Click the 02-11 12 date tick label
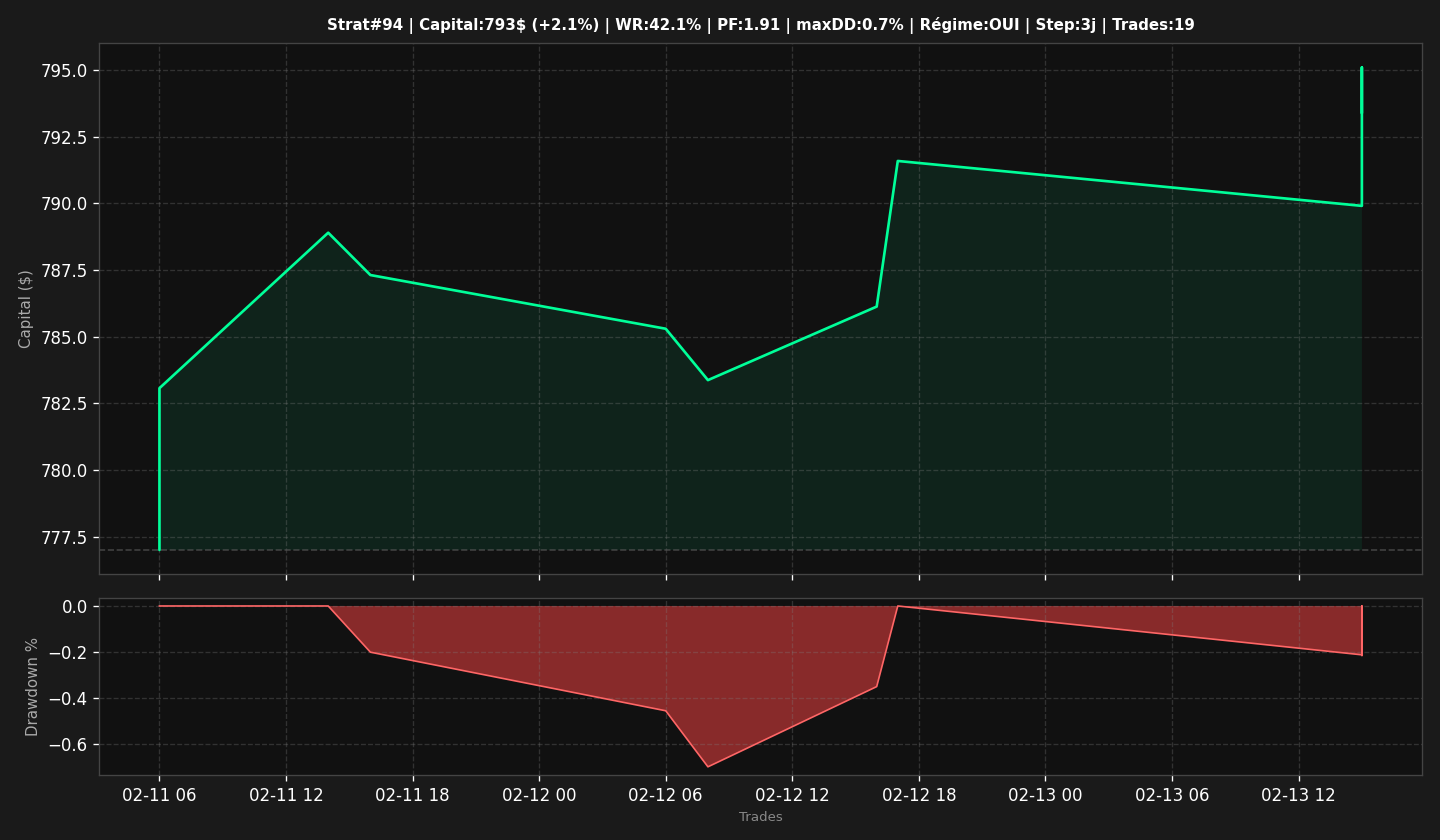This screenshot has height=840, width=1440. coord(286,796)
